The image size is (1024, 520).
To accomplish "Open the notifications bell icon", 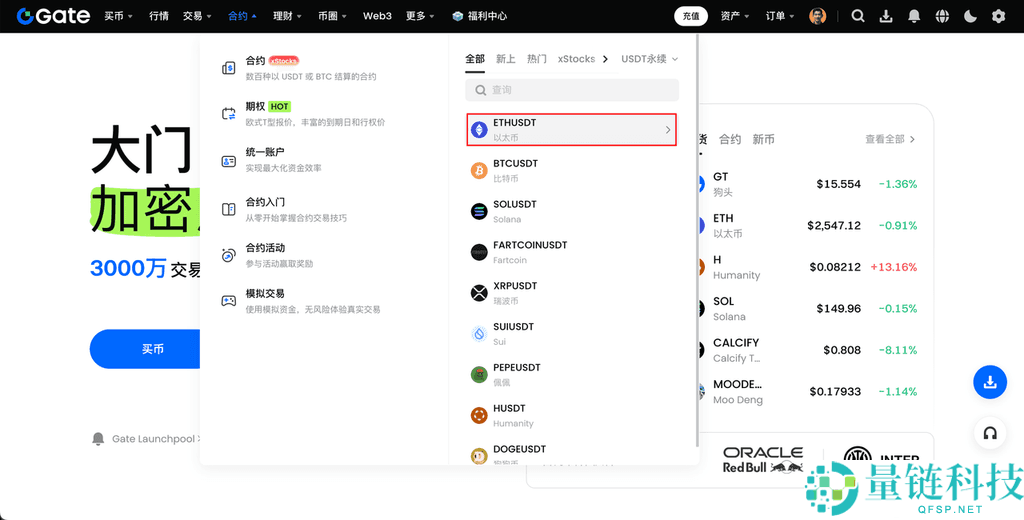I will click(914, 16).
